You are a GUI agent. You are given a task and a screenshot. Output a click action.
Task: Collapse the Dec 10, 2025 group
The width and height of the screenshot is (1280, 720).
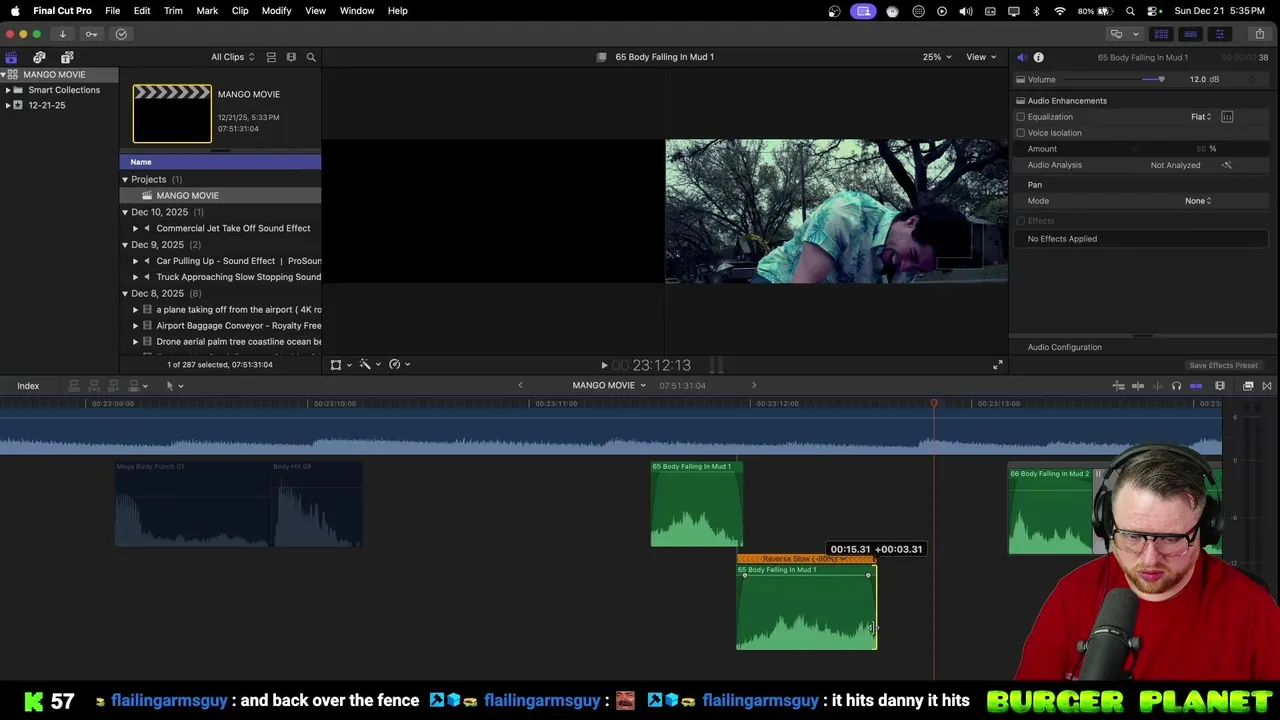(125, 212)
